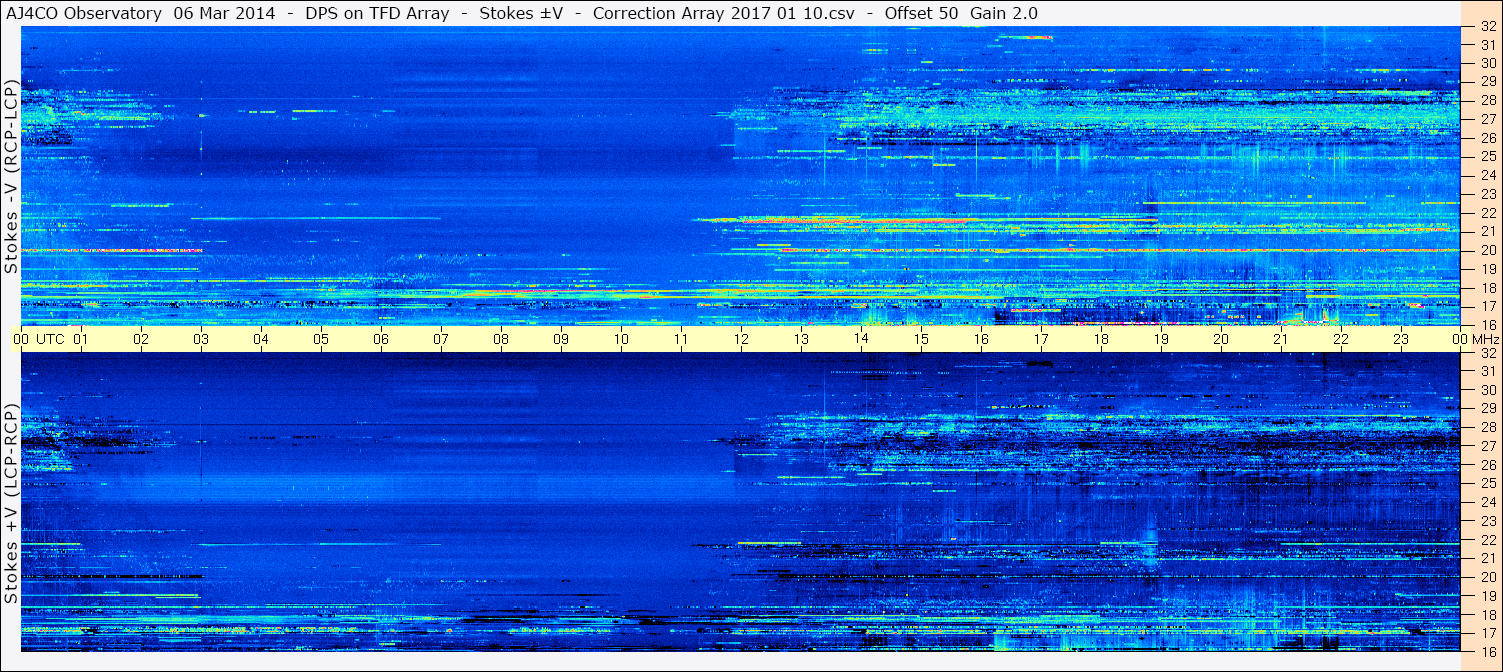Pick the 03 hour marker on the UTC axis
1503x672 pixels.
[x=201, y=339]
